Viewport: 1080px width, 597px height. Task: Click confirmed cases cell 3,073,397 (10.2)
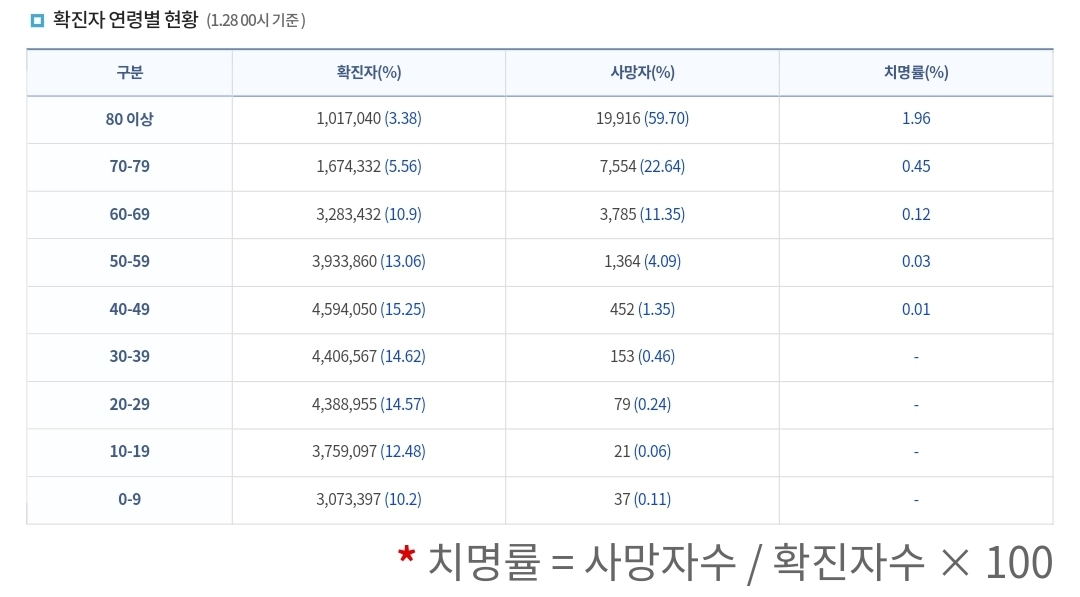coord(368,499)
